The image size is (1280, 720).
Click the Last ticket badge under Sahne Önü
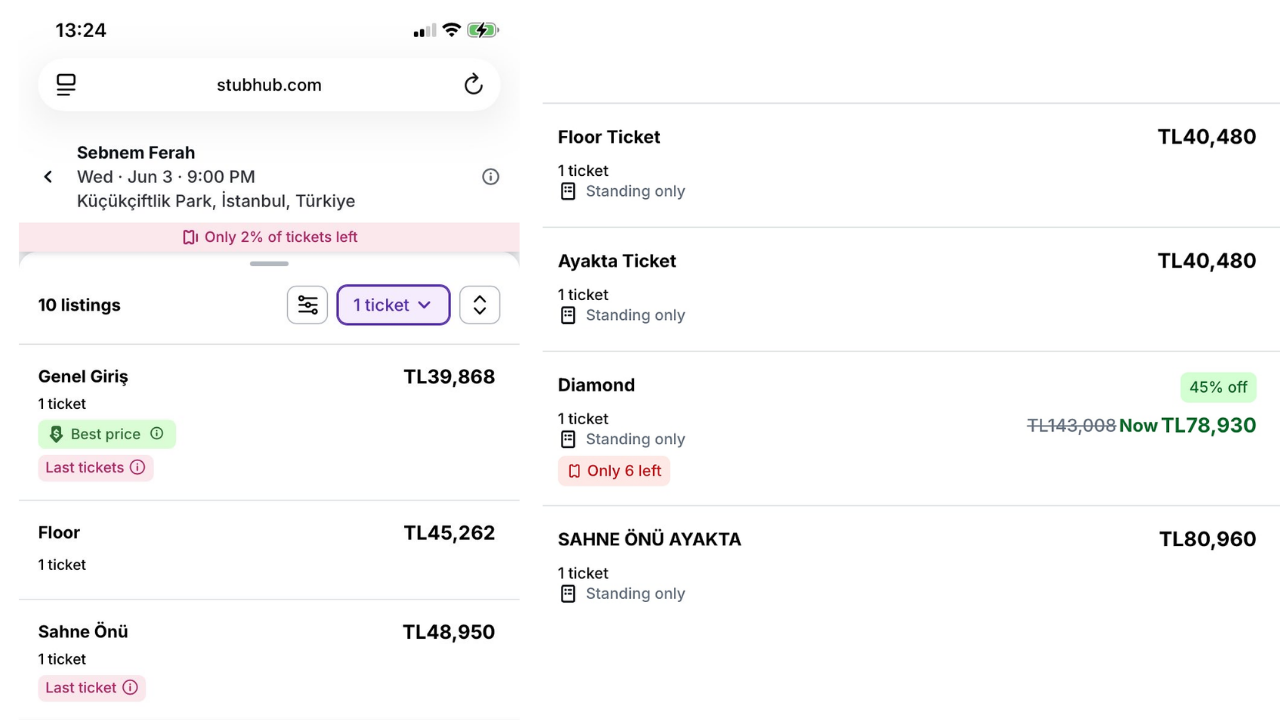92,688
